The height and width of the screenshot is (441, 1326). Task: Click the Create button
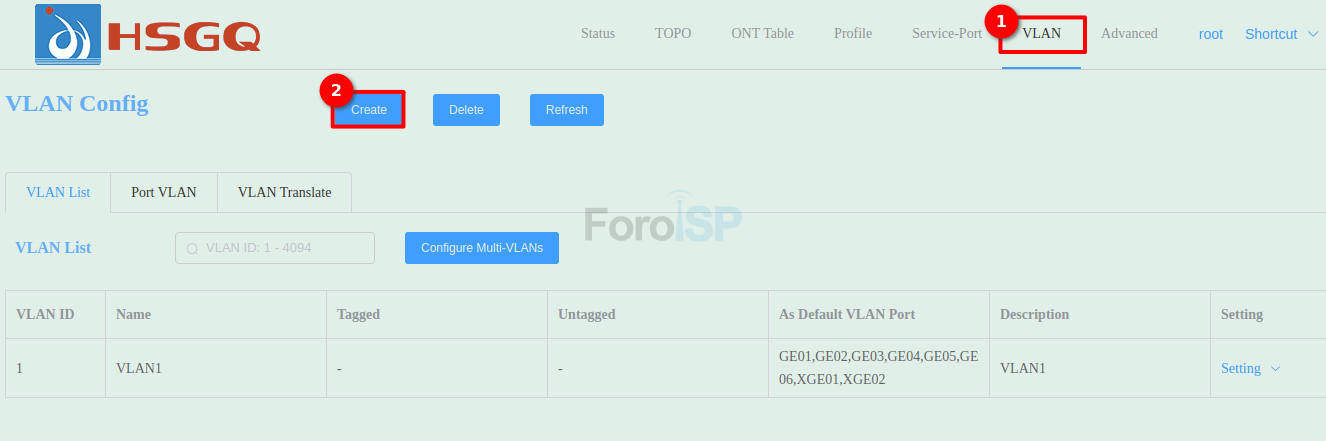[x=369, y=110]
